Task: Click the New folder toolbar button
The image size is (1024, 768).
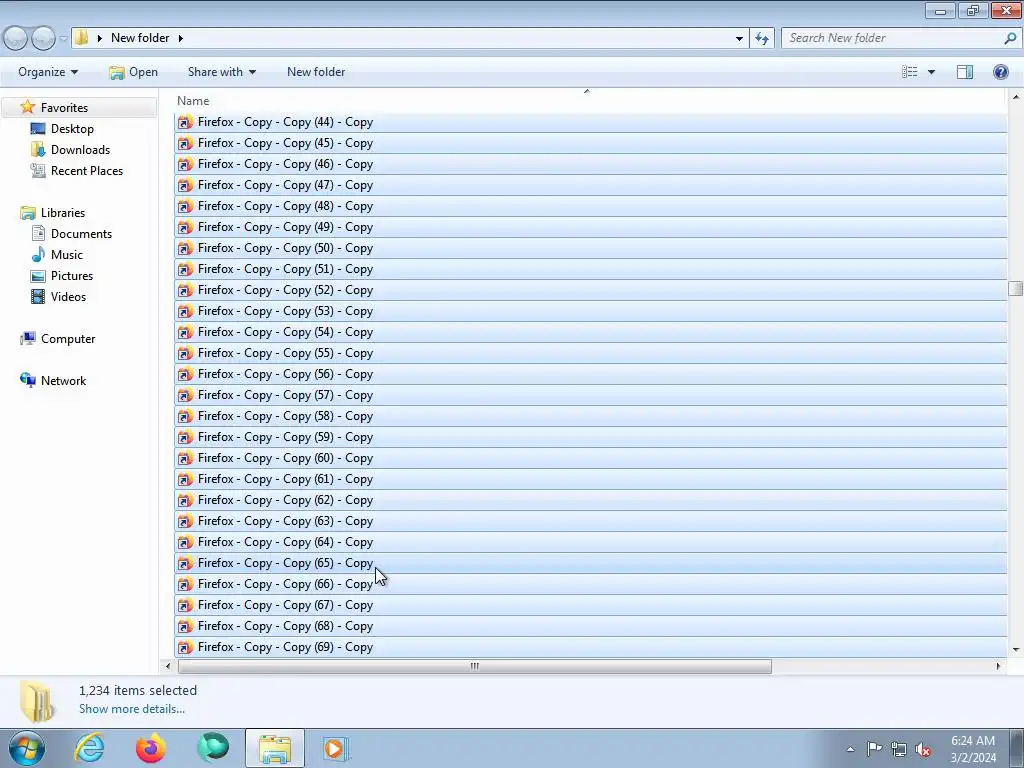Action: (x=316, y=72)
